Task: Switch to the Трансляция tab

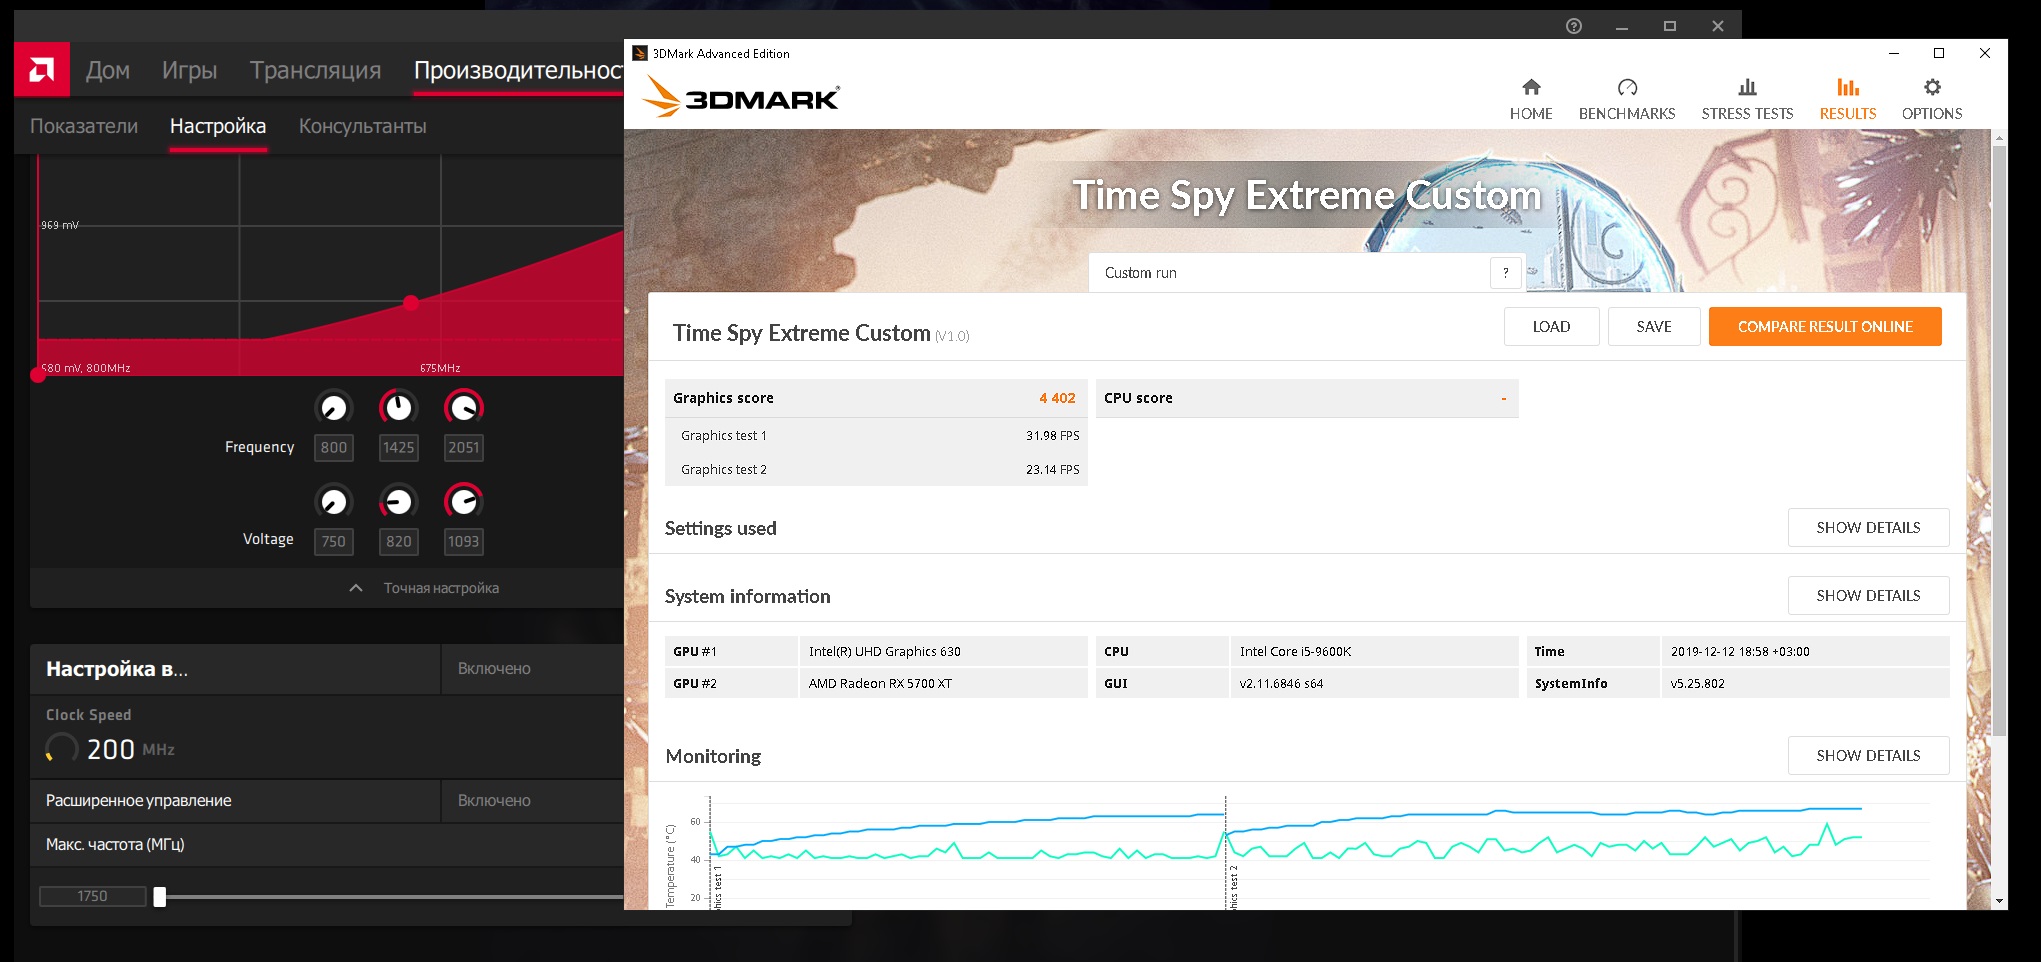Action: pyautogui.click(x=315, y=70)
